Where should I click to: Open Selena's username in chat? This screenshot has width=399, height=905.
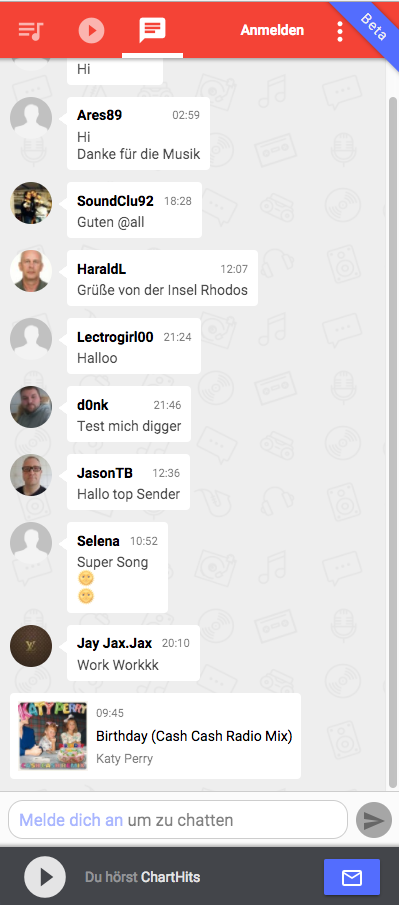[98, 541]
